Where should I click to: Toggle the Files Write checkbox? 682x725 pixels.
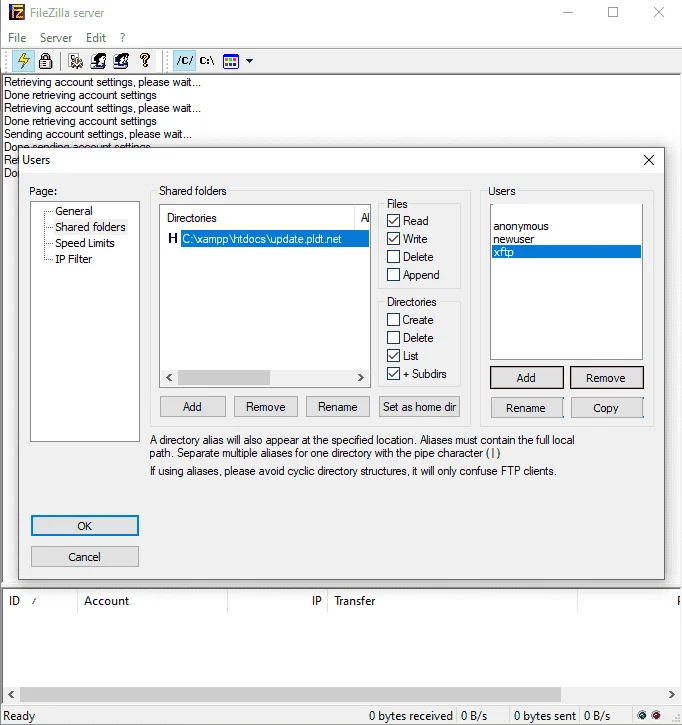click(x=393, y=239)
